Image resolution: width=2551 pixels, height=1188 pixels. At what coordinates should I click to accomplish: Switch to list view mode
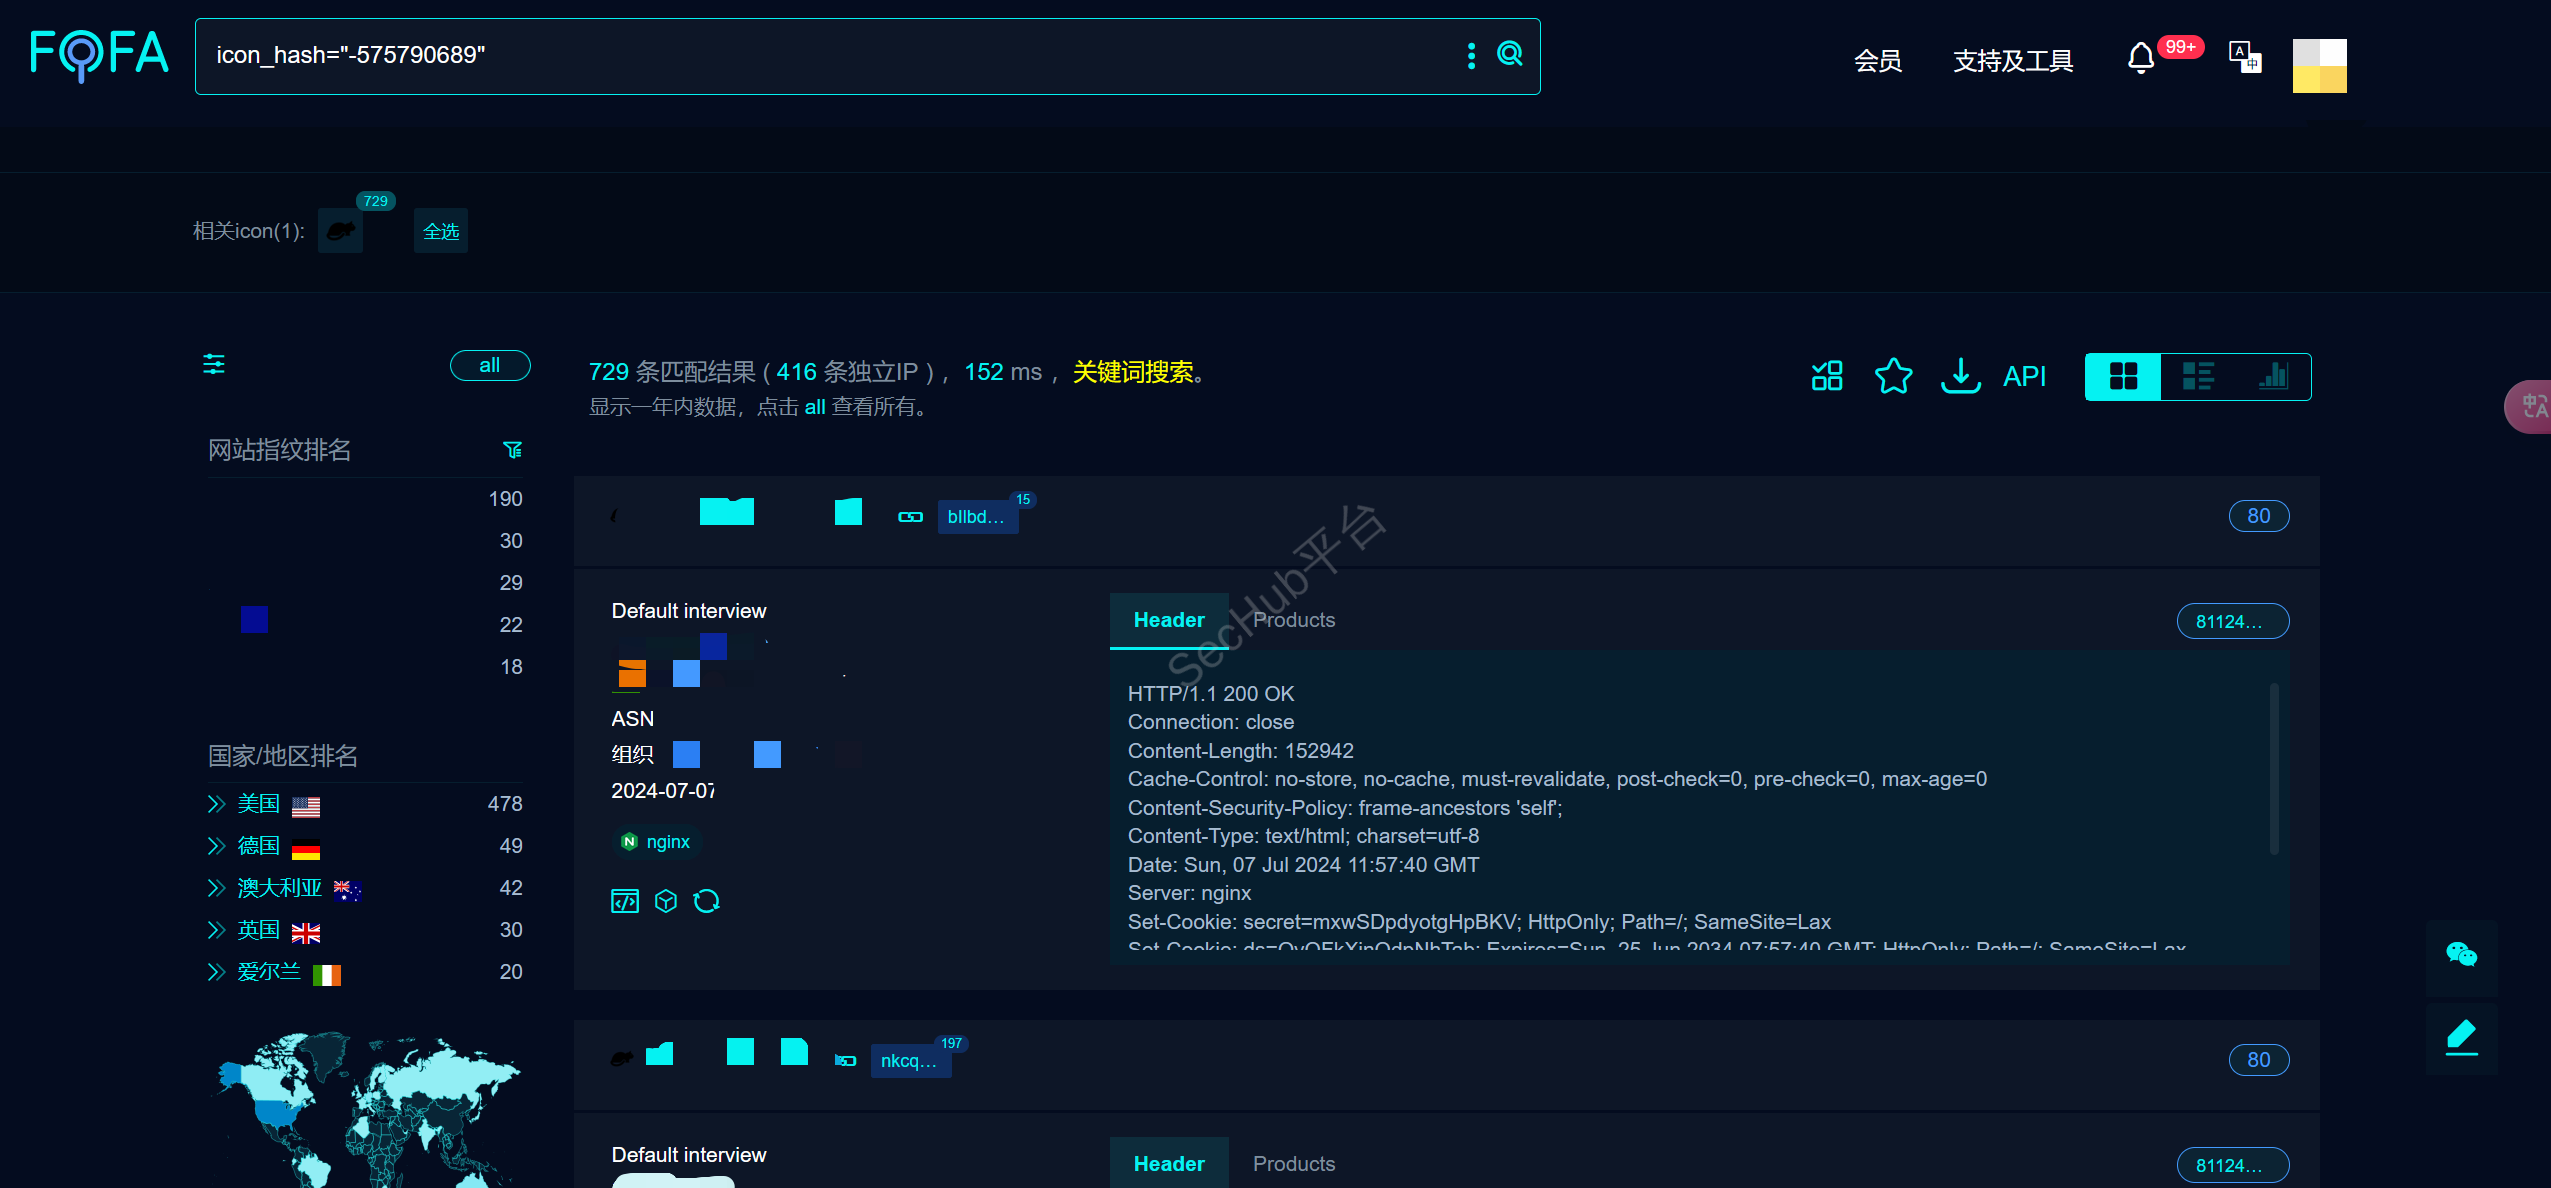[2197, 377]
